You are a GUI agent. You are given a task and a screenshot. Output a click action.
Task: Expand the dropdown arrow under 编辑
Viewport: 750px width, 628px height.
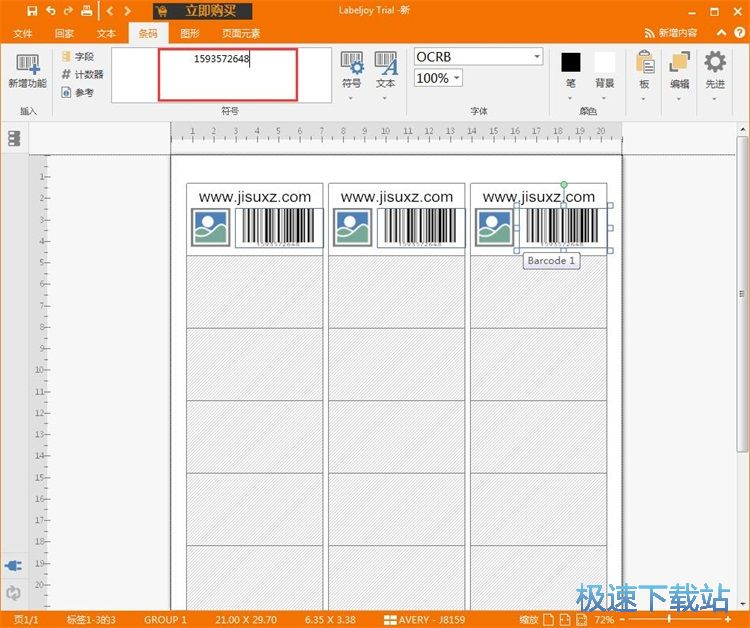click(679, 99)
